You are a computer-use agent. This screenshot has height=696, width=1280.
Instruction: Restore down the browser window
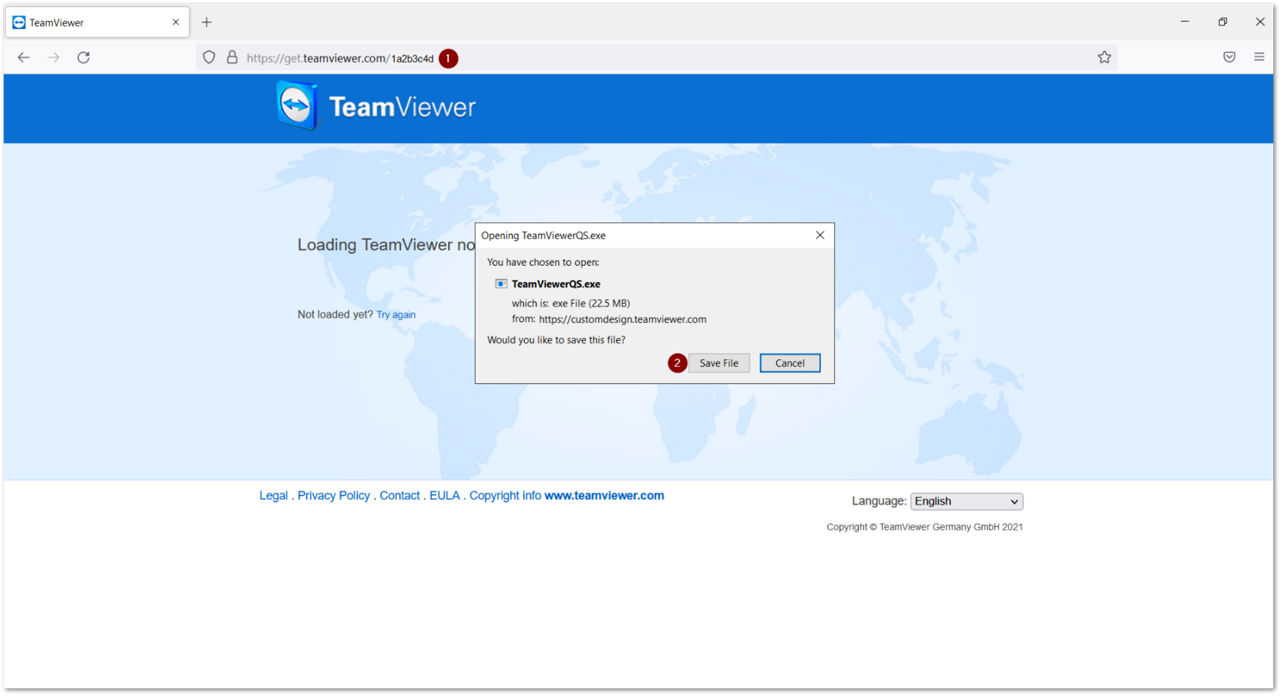(x=1222, y=22)
